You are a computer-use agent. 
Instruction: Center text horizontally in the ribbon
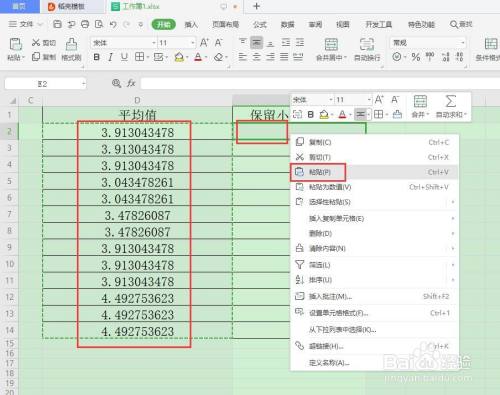256,57
